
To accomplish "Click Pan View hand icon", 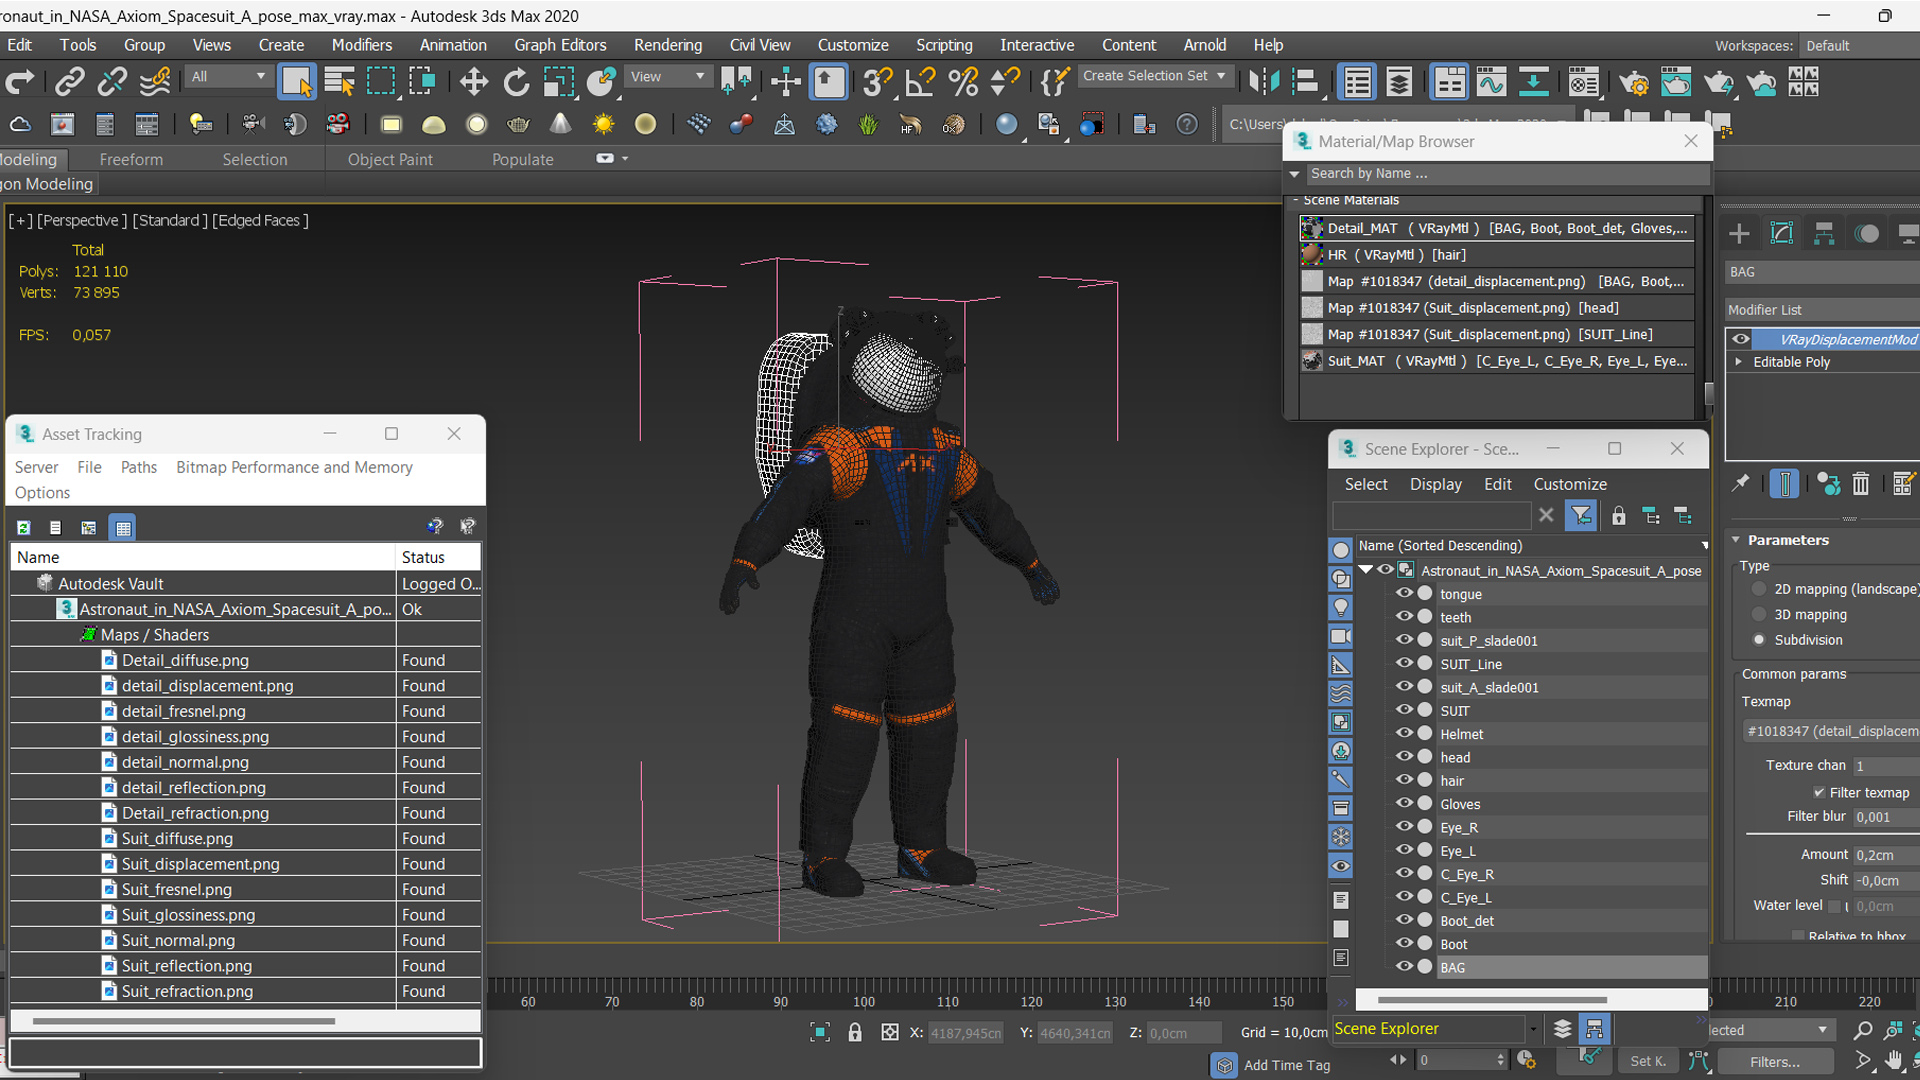I will (x=1894, y=1060).
